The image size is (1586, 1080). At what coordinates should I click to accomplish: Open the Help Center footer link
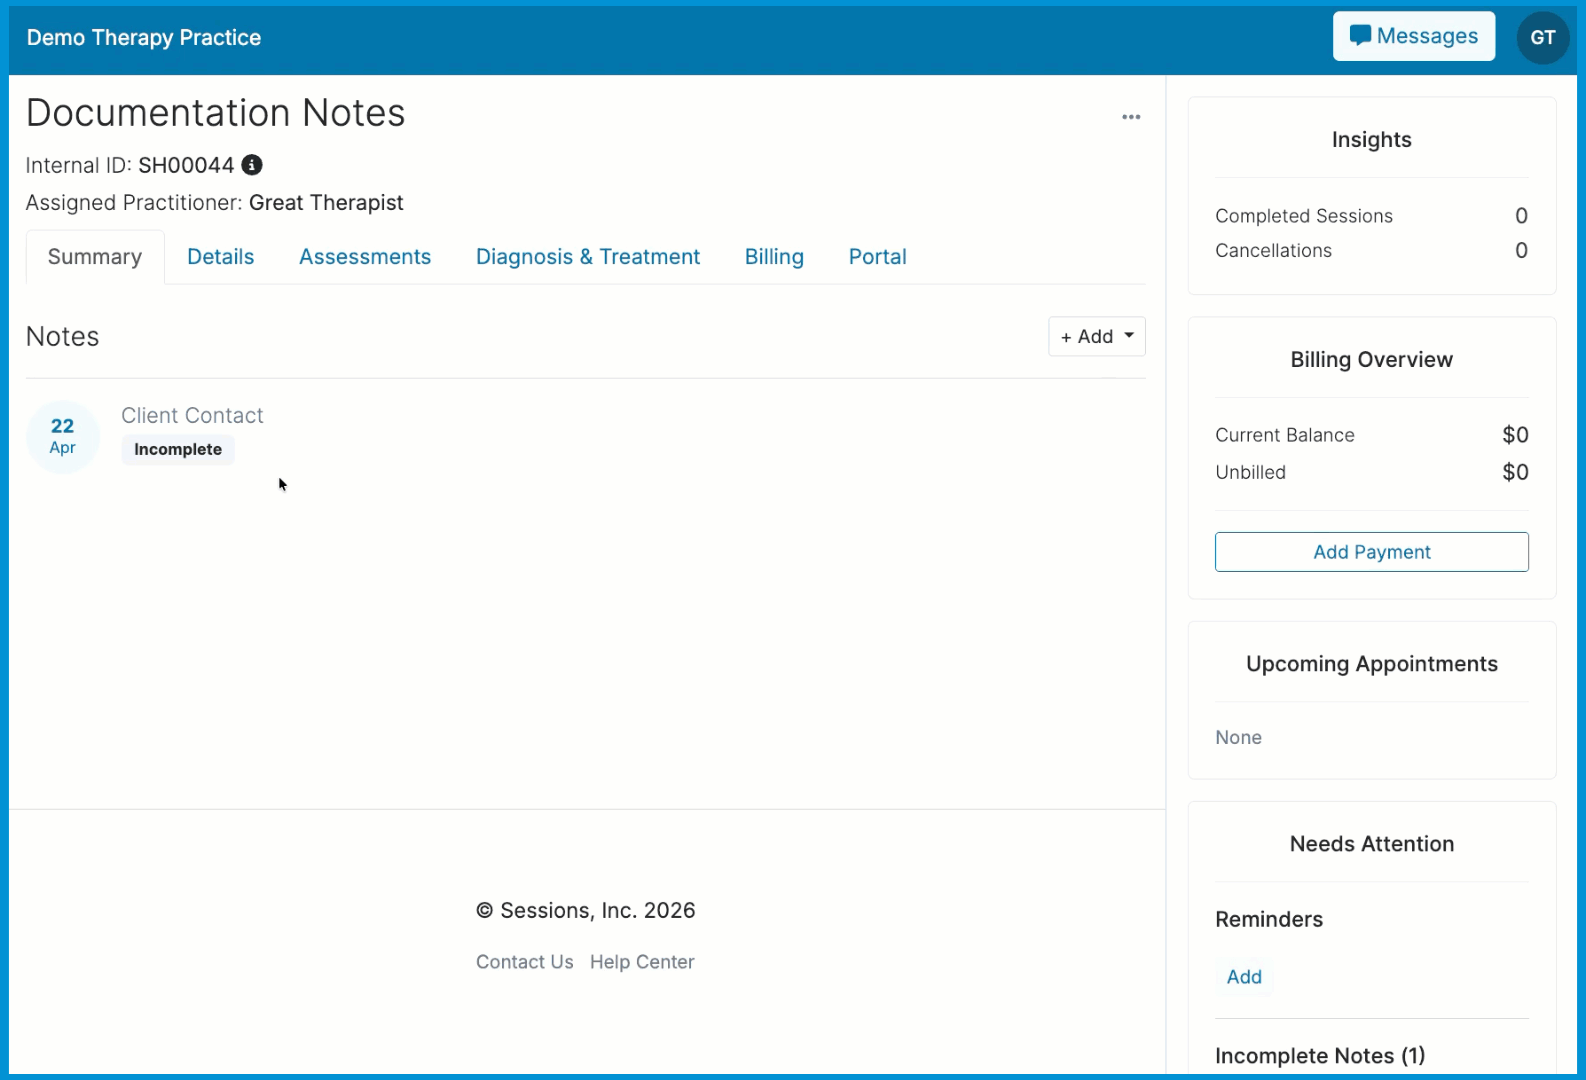[642, 962]
